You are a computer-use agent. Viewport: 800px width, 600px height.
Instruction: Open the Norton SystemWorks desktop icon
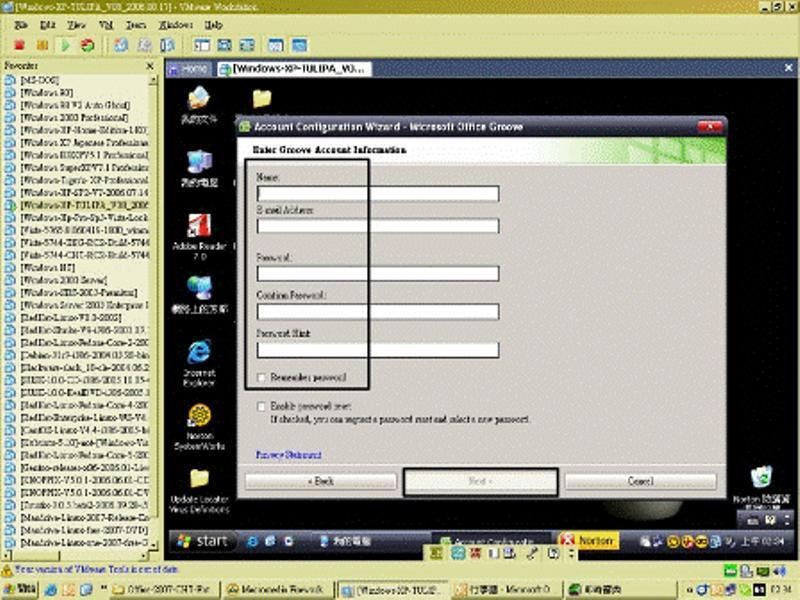[x=199, y=427]
